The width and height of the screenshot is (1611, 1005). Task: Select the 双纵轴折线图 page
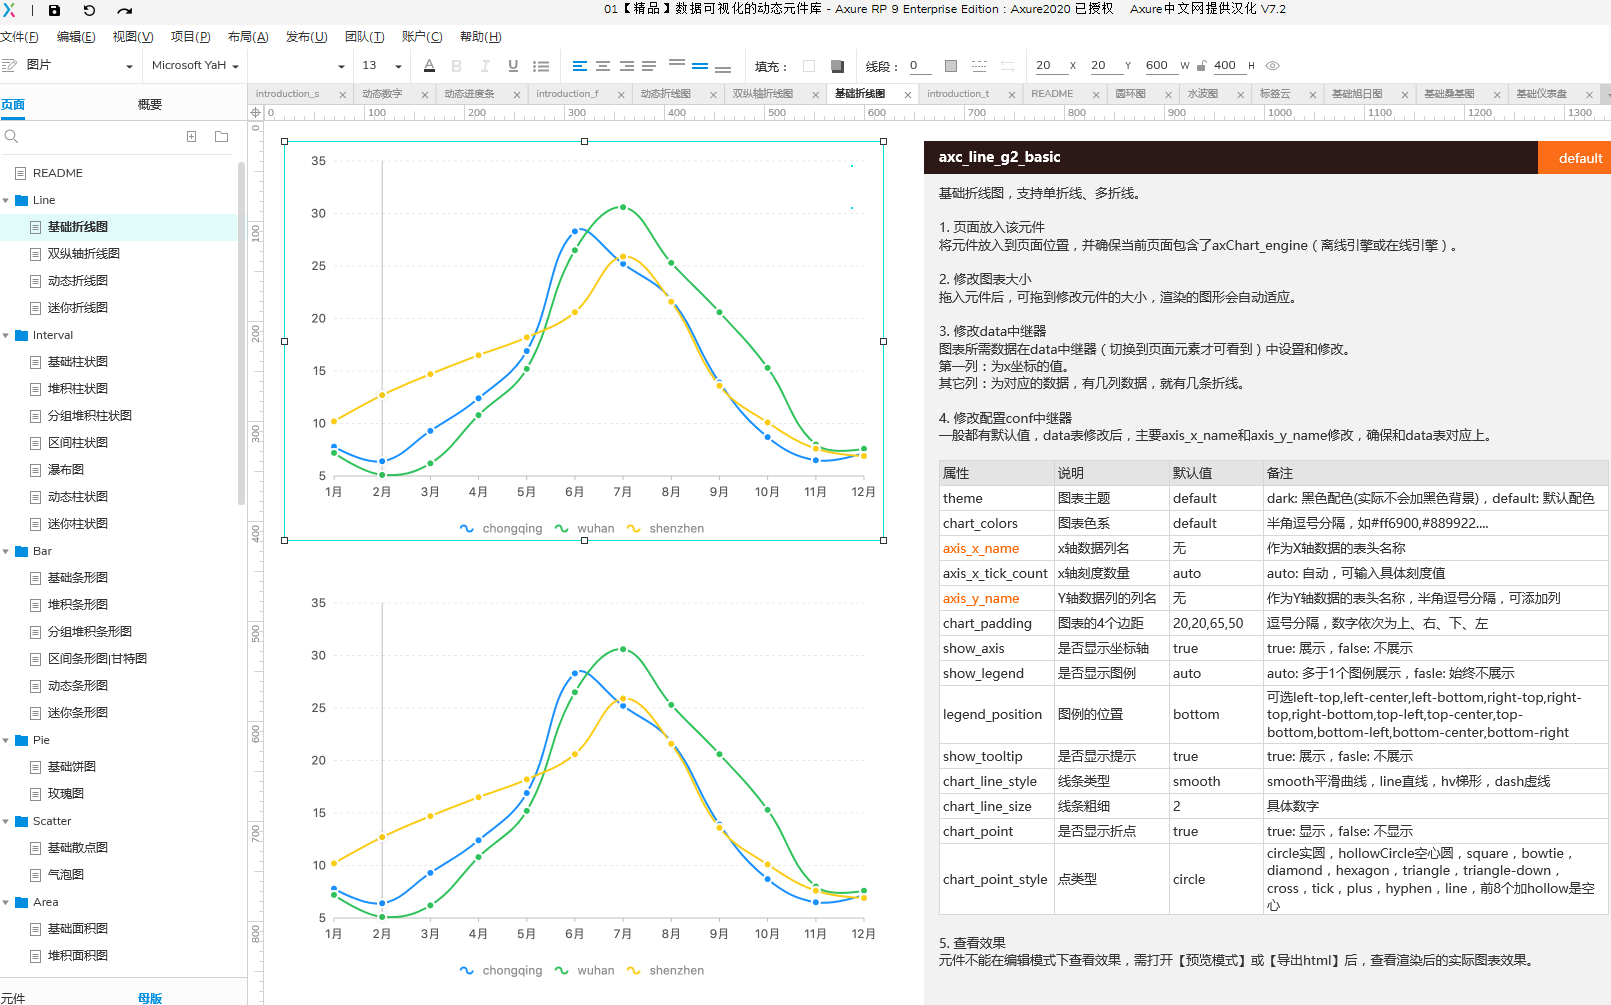84,254
